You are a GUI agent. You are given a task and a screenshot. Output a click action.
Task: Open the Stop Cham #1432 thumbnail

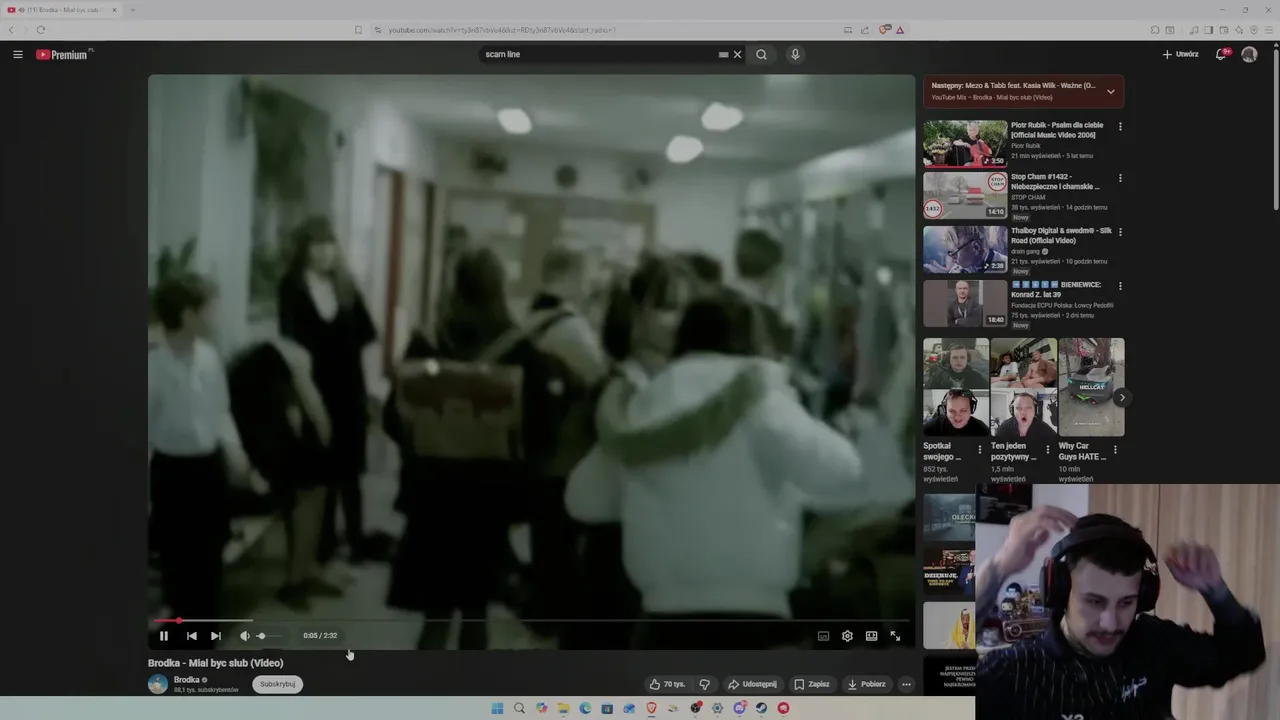965,196
